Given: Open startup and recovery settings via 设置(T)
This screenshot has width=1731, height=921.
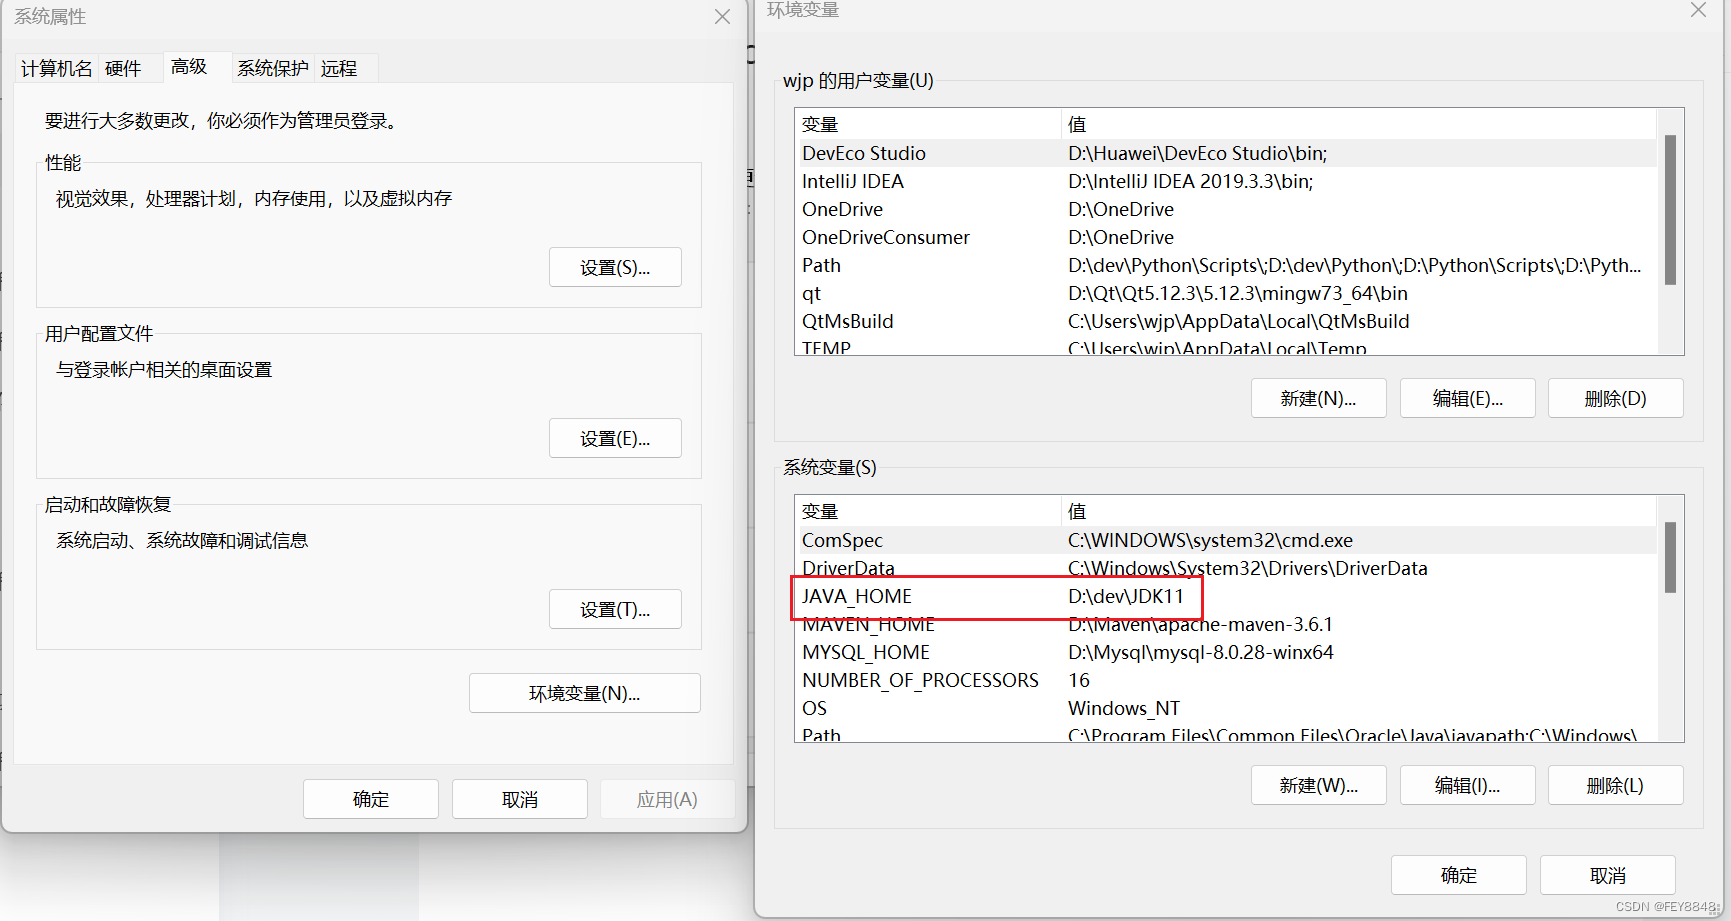Looking at the screenshot, I should (x=615, y=608).
